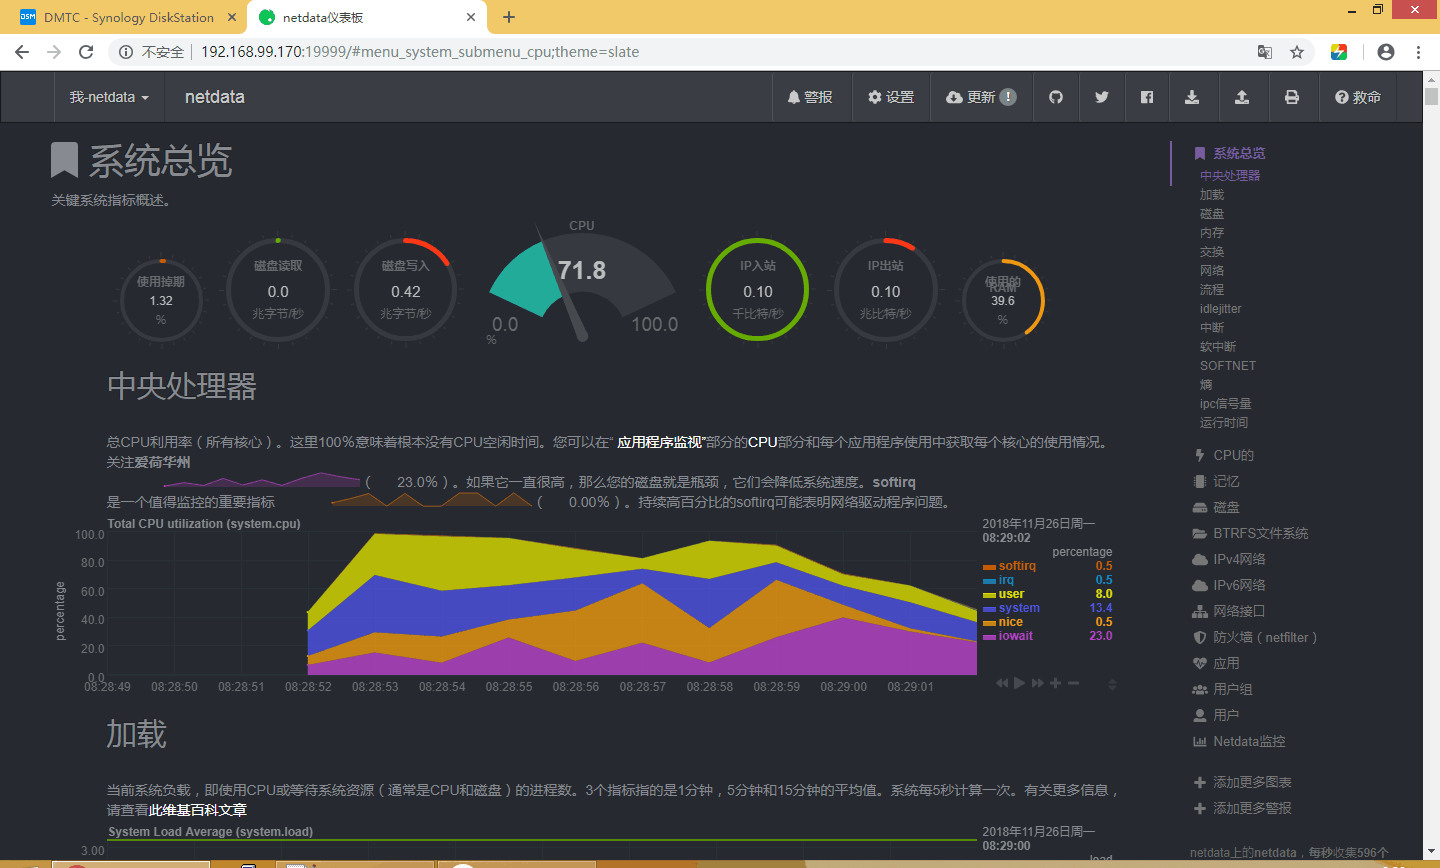Expand the BTRFS文件系统 sidebar section
1440x868 pixels.
pyautogui.click(x=1260, y=533)
